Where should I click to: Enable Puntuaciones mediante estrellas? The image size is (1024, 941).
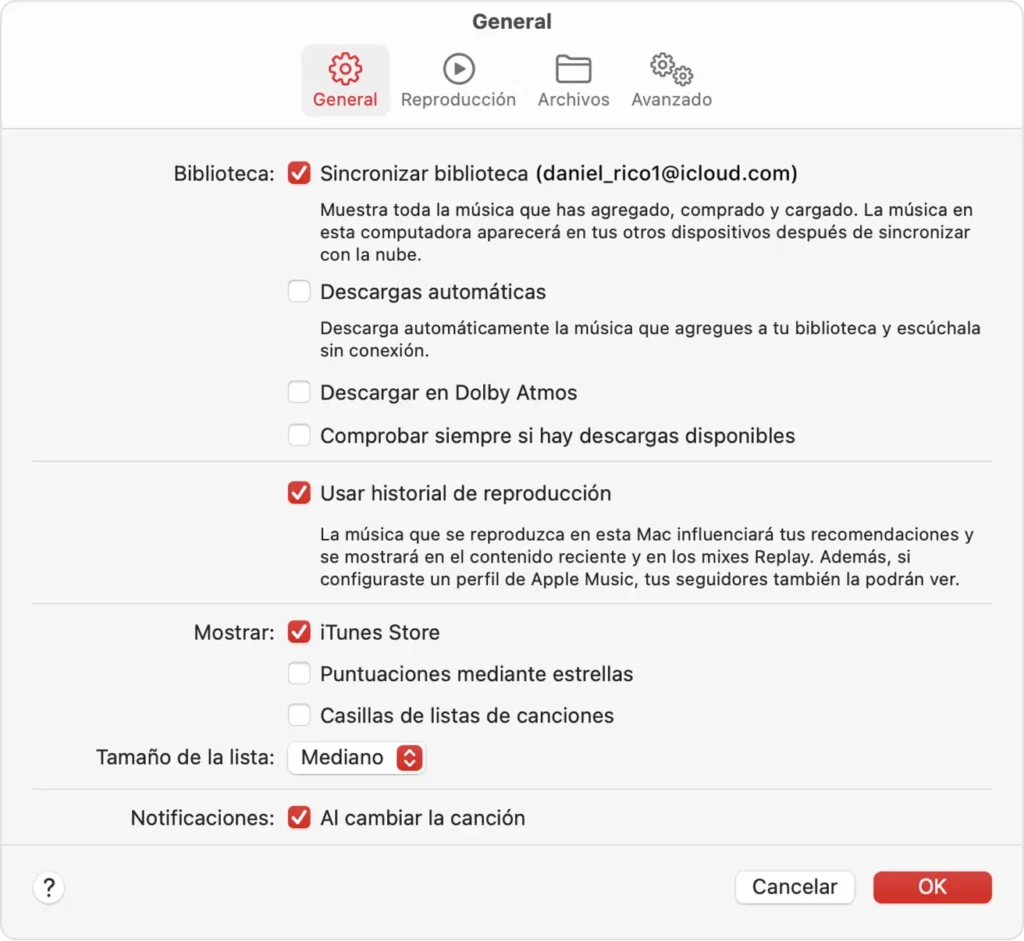point(299,674)
